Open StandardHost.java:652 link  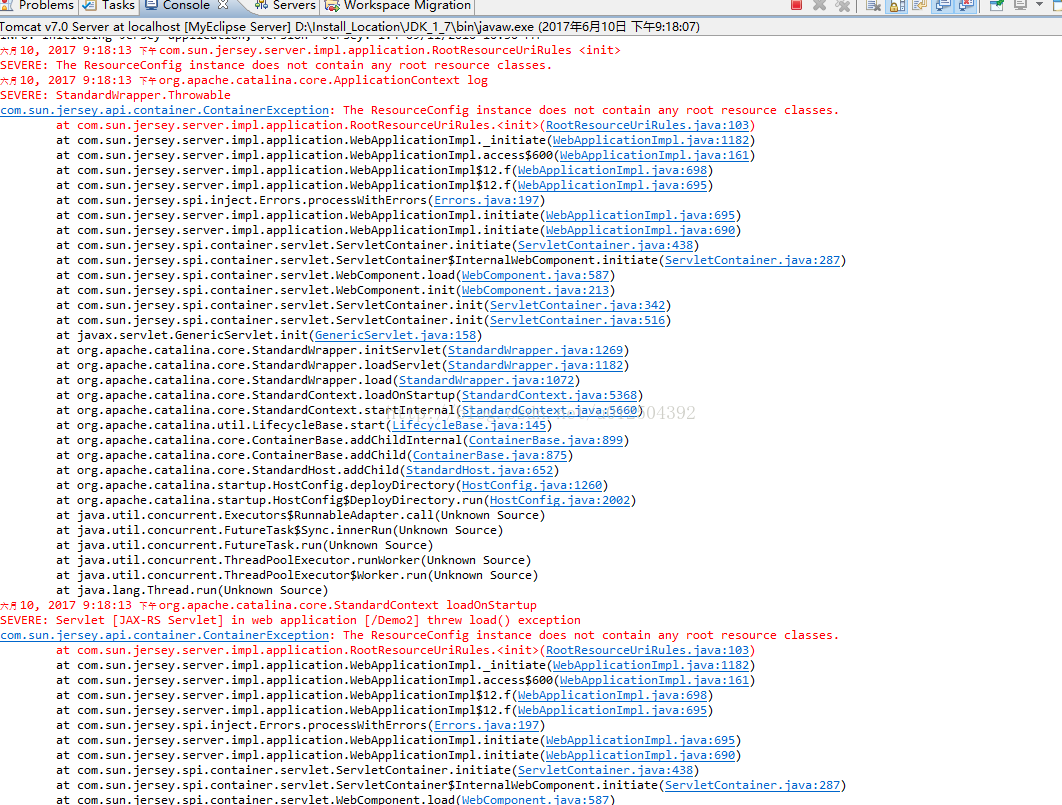pos(480,470)
